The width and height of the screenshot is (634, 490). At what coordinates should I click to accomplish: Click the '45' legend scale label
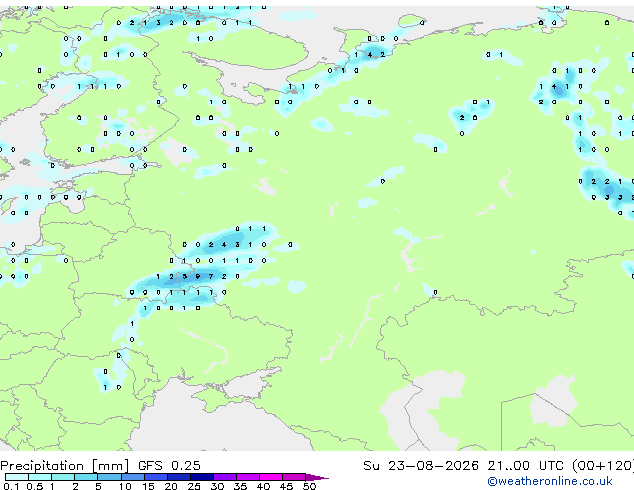coord(286,486)
